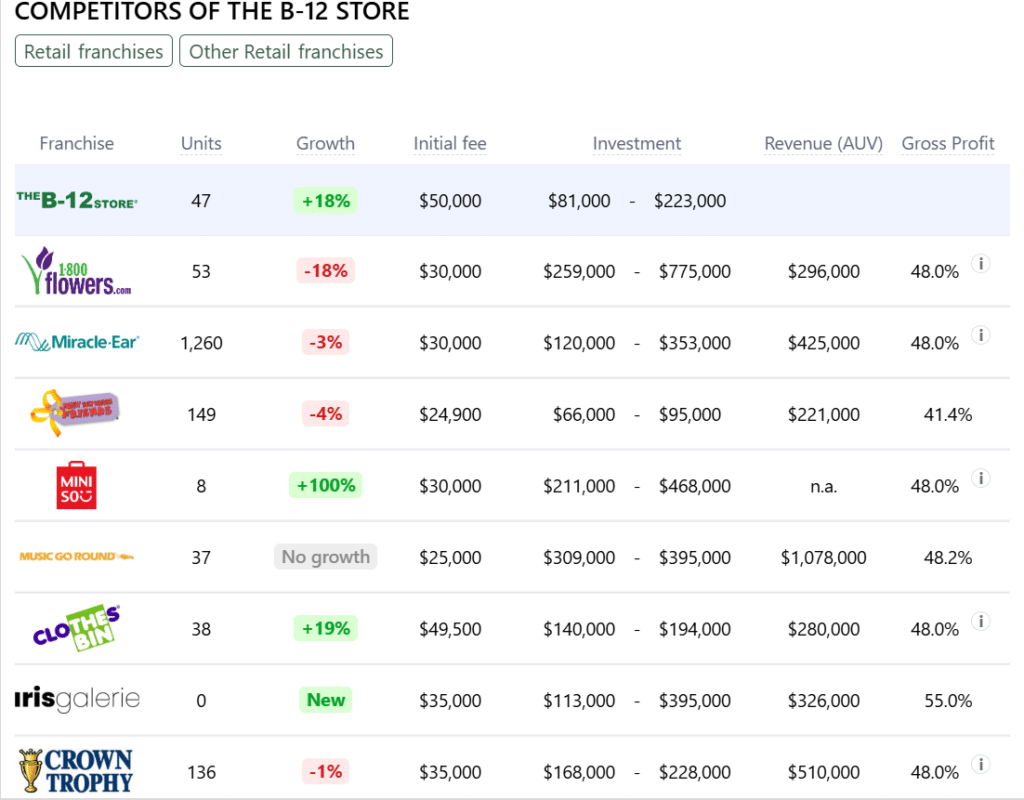Click the n.a. revenue value

point(824,487)
